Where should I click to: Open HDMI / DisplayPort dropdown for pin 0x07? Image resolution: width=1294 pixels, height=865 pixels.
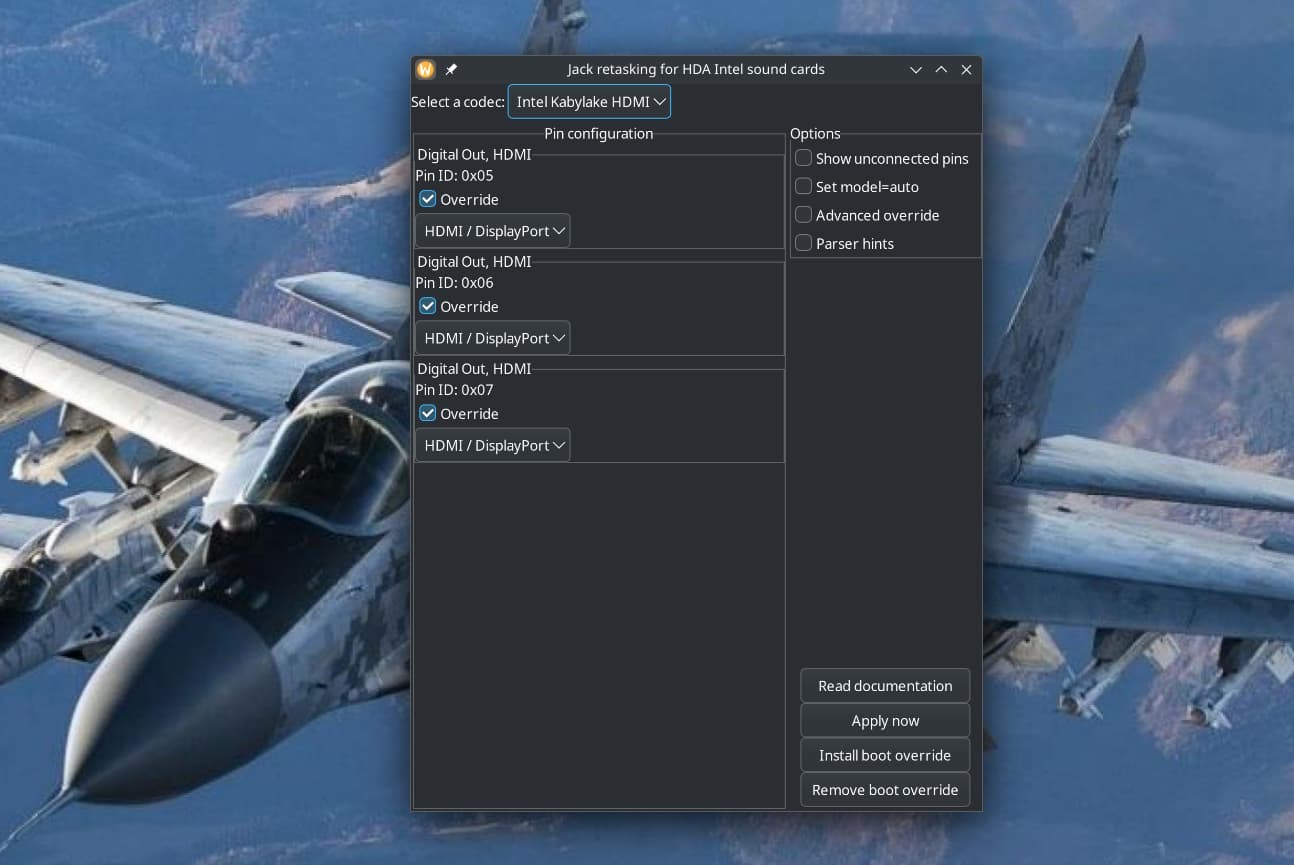493,445
